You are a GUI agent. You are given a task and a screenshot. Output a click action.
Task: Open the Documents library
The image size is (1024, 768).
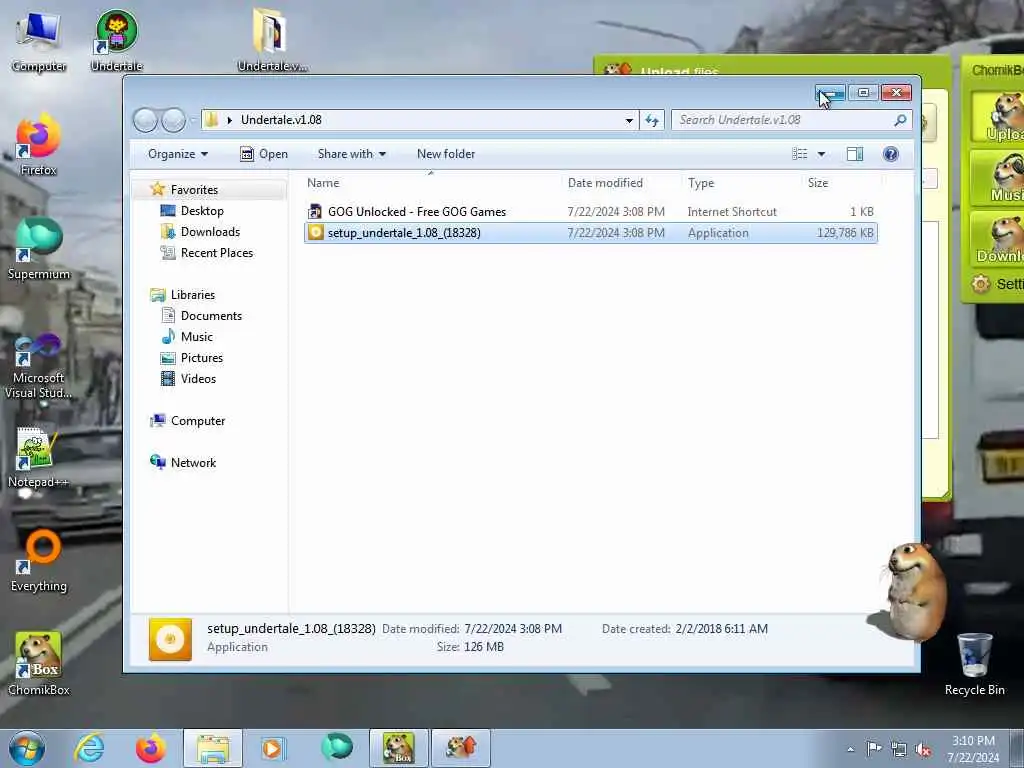tap(211, 315)
